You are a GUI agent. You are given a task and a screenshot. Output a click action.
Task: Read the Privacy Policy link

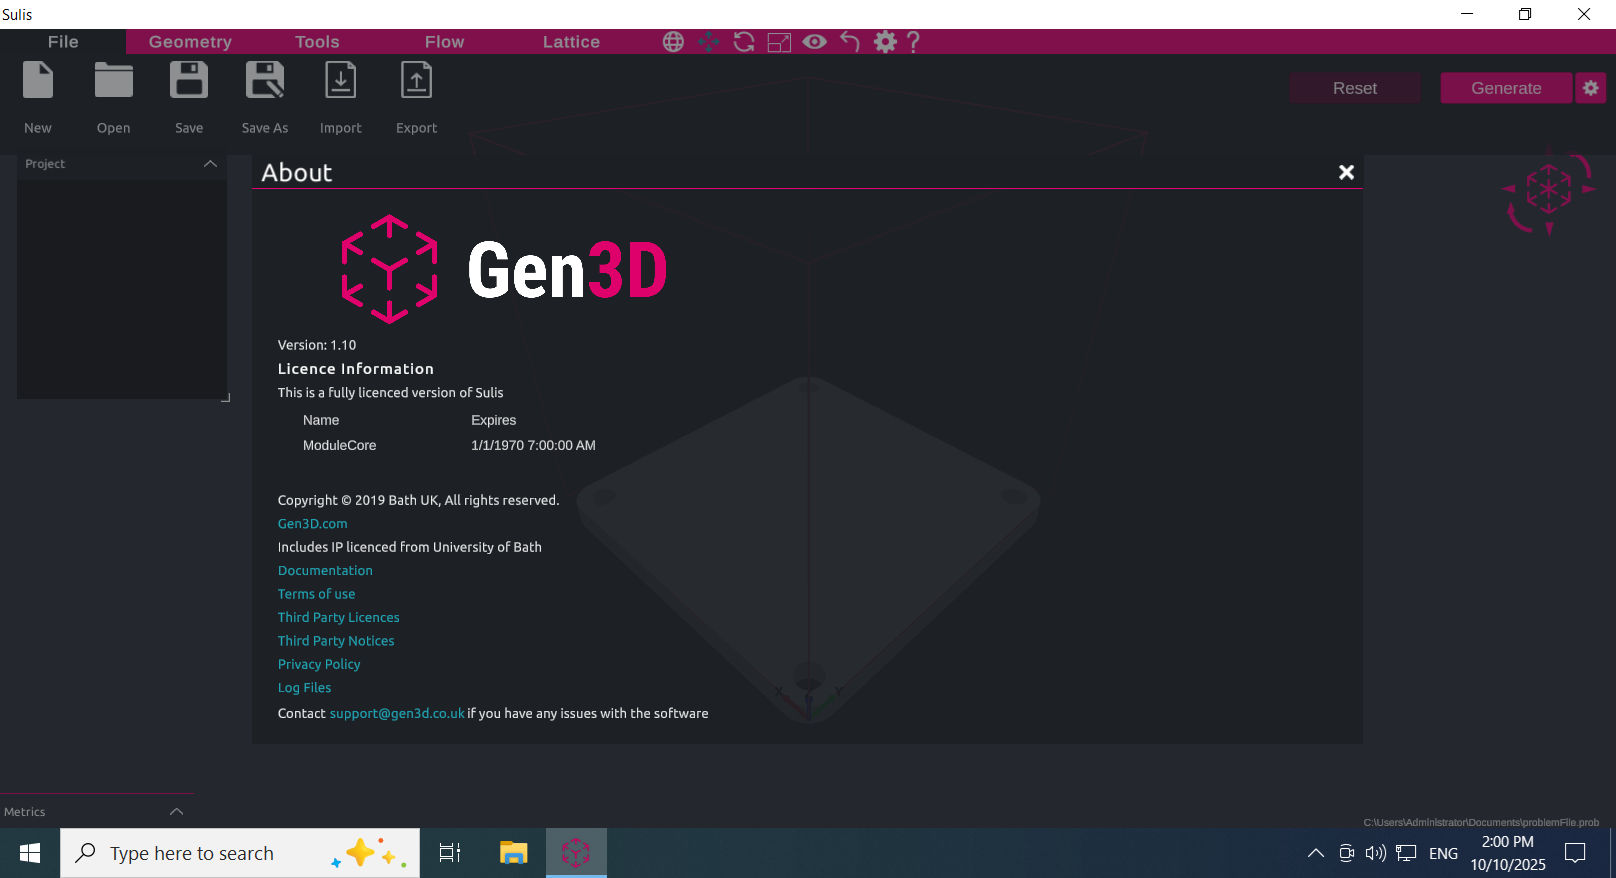[x=319, y=665]
